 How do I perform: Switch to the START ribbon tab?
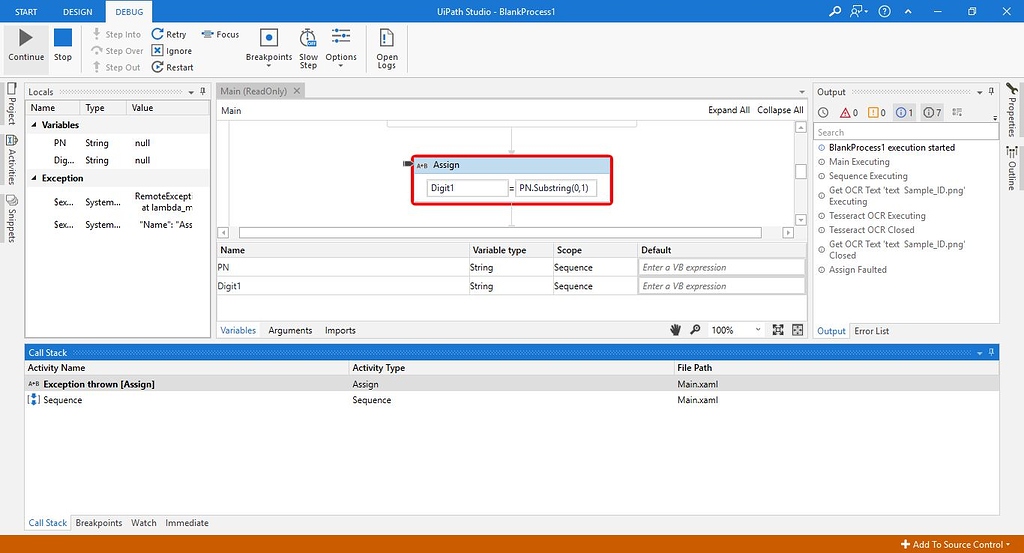point(26,12)
